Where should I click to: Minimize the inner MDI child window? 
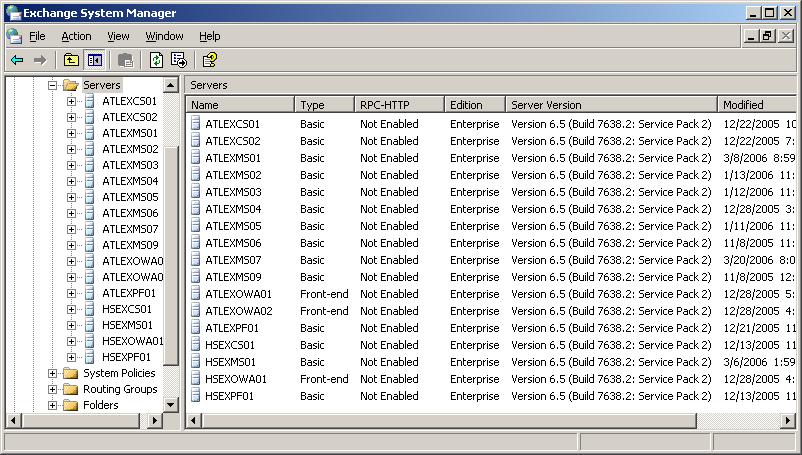(x=751, y=36)
